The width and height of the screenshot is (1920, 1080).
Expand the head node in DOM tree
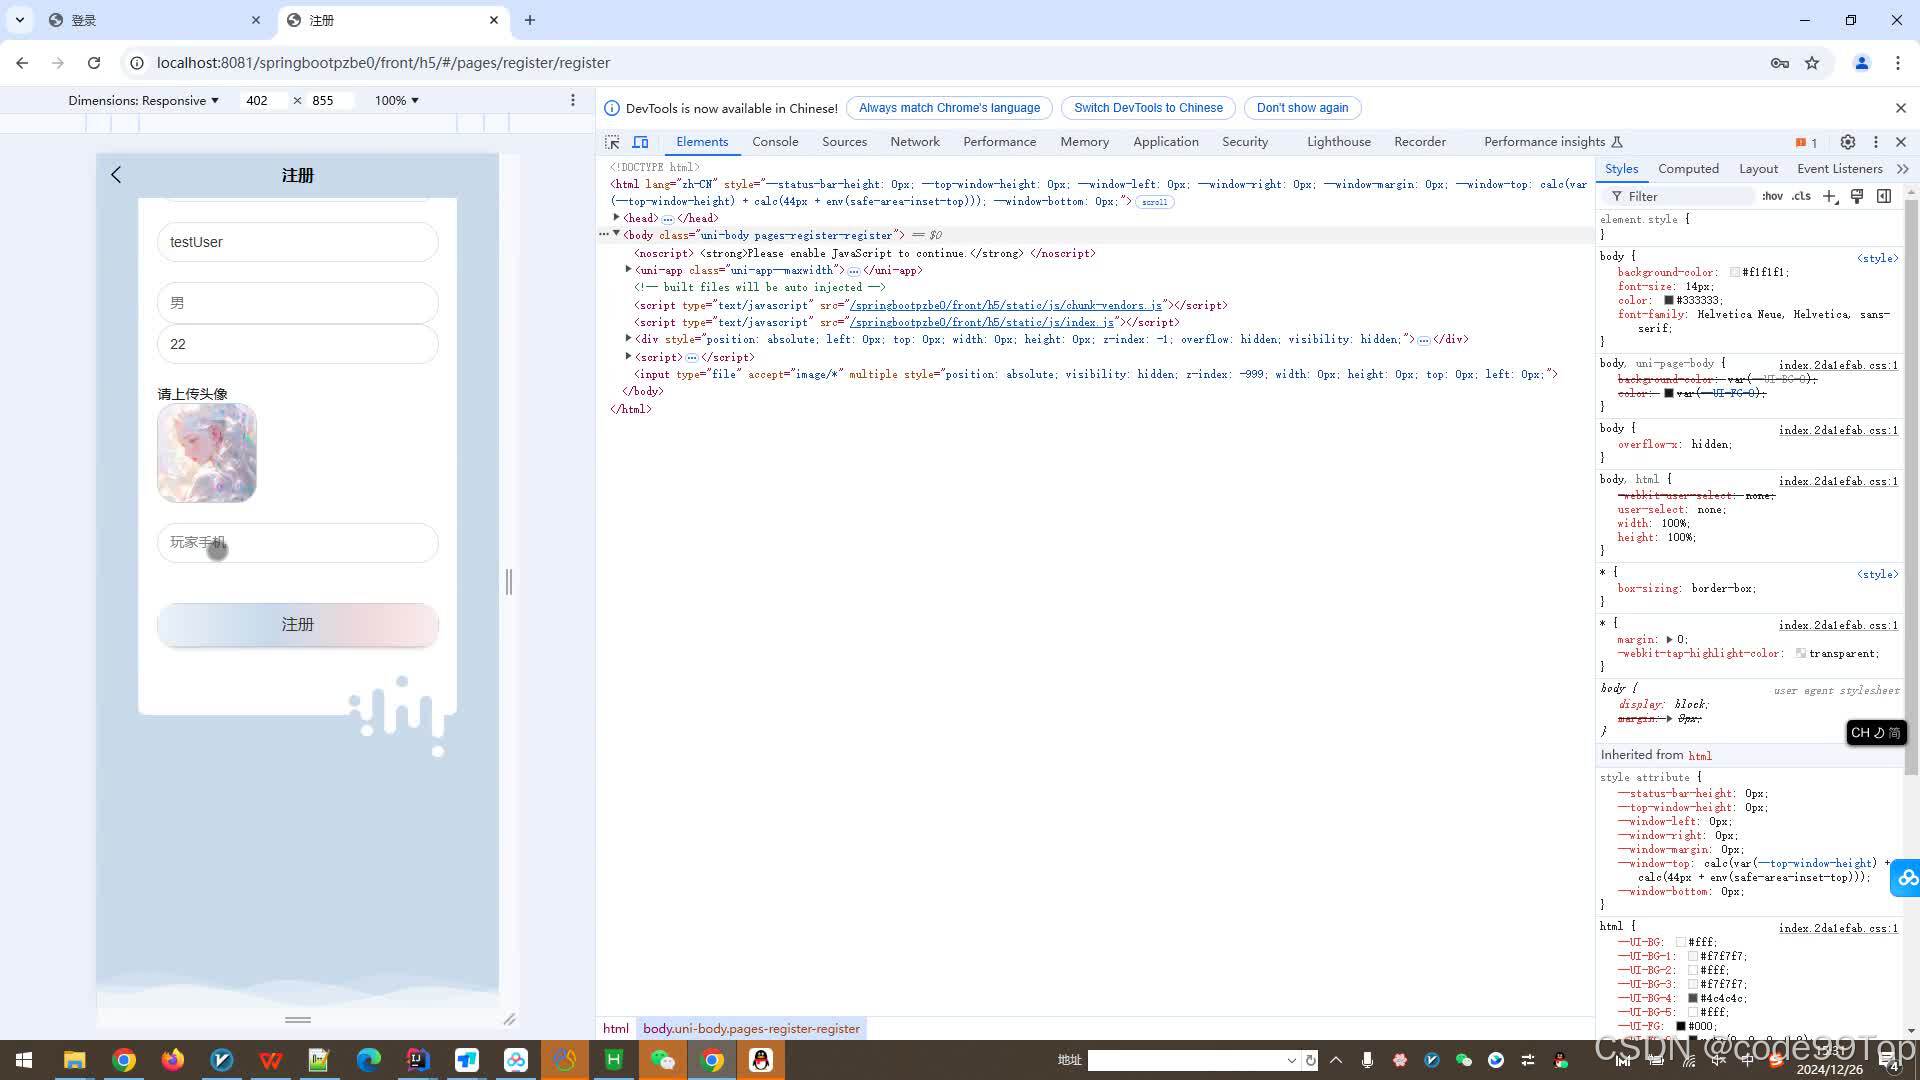tap(617, 218)
